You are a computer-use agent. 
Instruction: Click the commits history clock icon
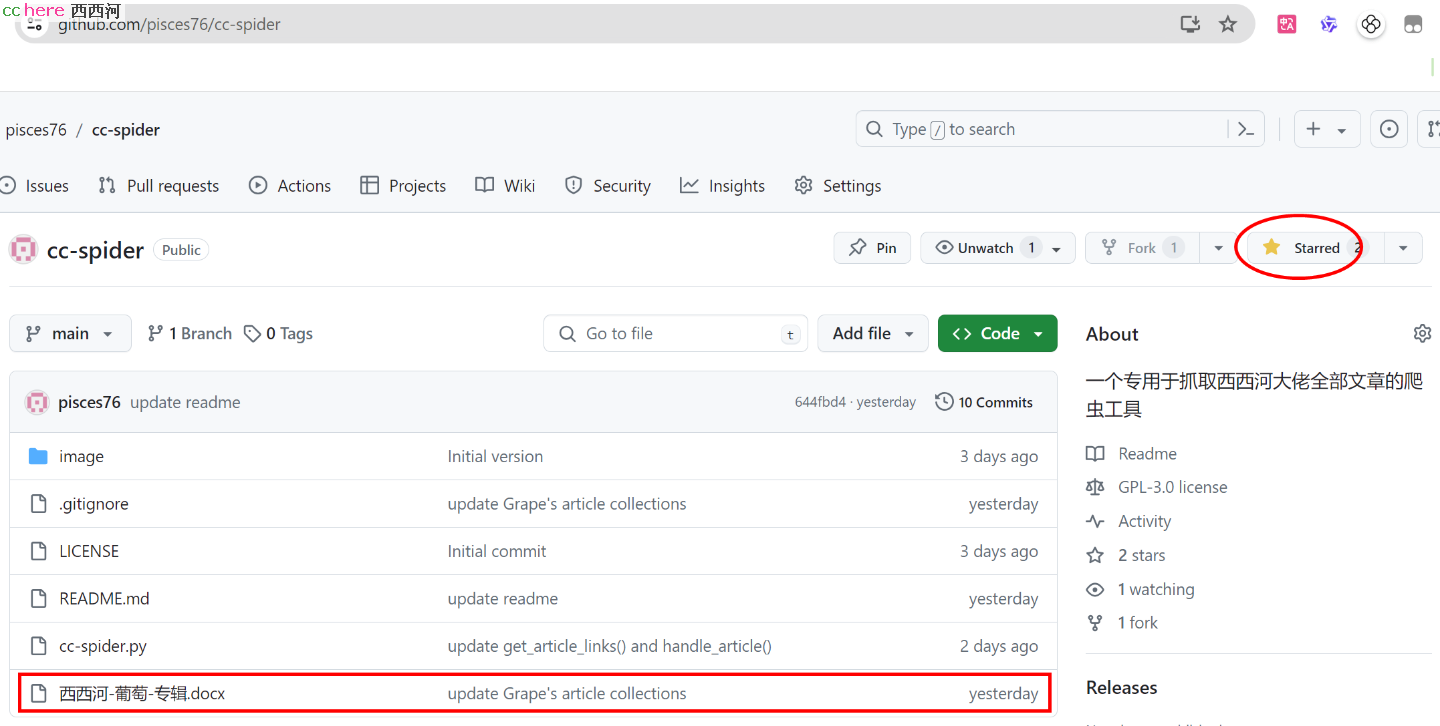click(944, 402)
